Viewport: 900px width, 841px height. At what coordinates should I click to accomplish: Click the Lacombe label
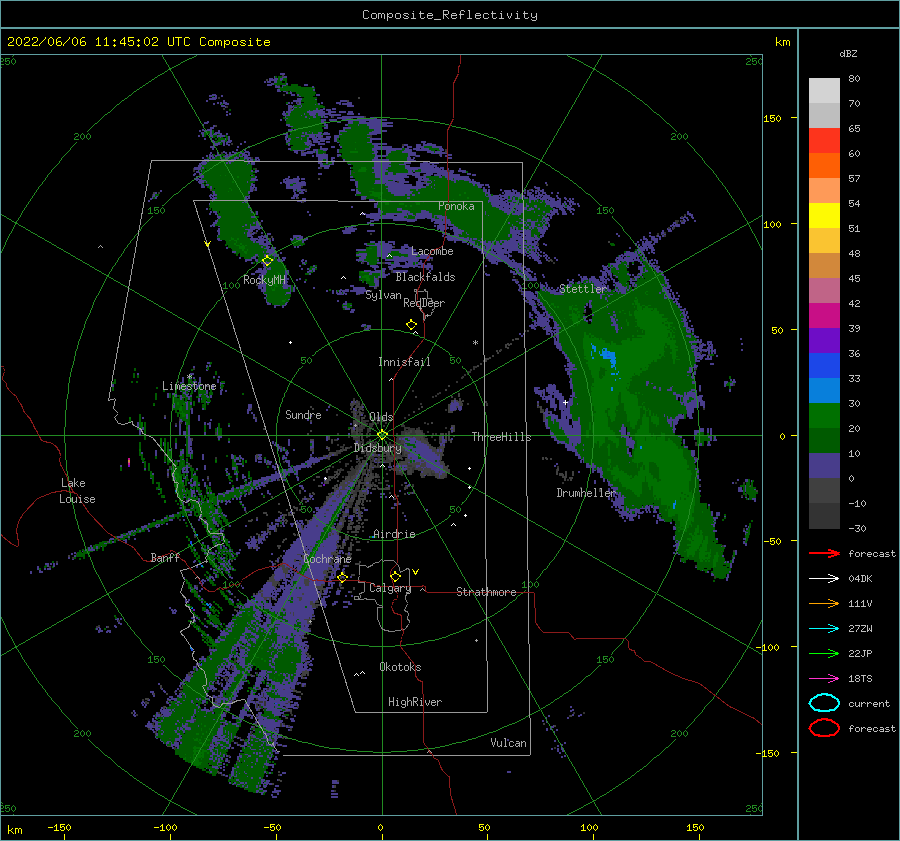click(432, 251)
